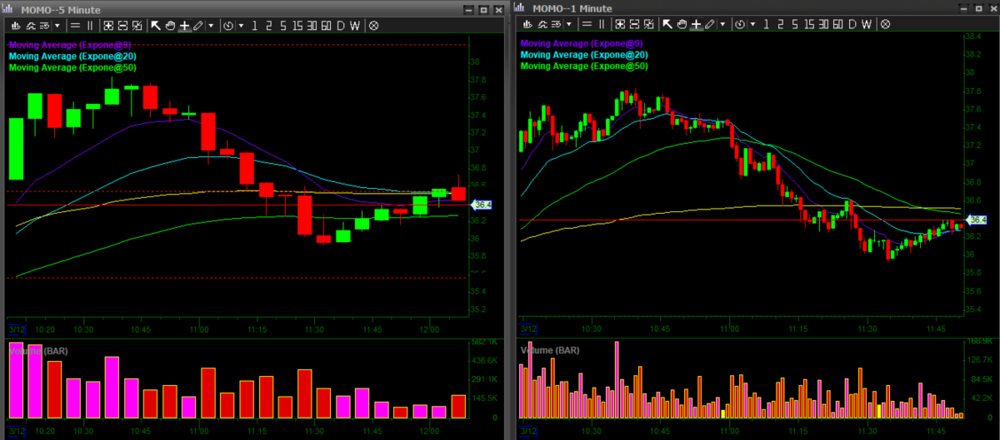Select the W weekly interval in 1 Minute chart
The image size is (1000, 440).
(x=868, y=24)
